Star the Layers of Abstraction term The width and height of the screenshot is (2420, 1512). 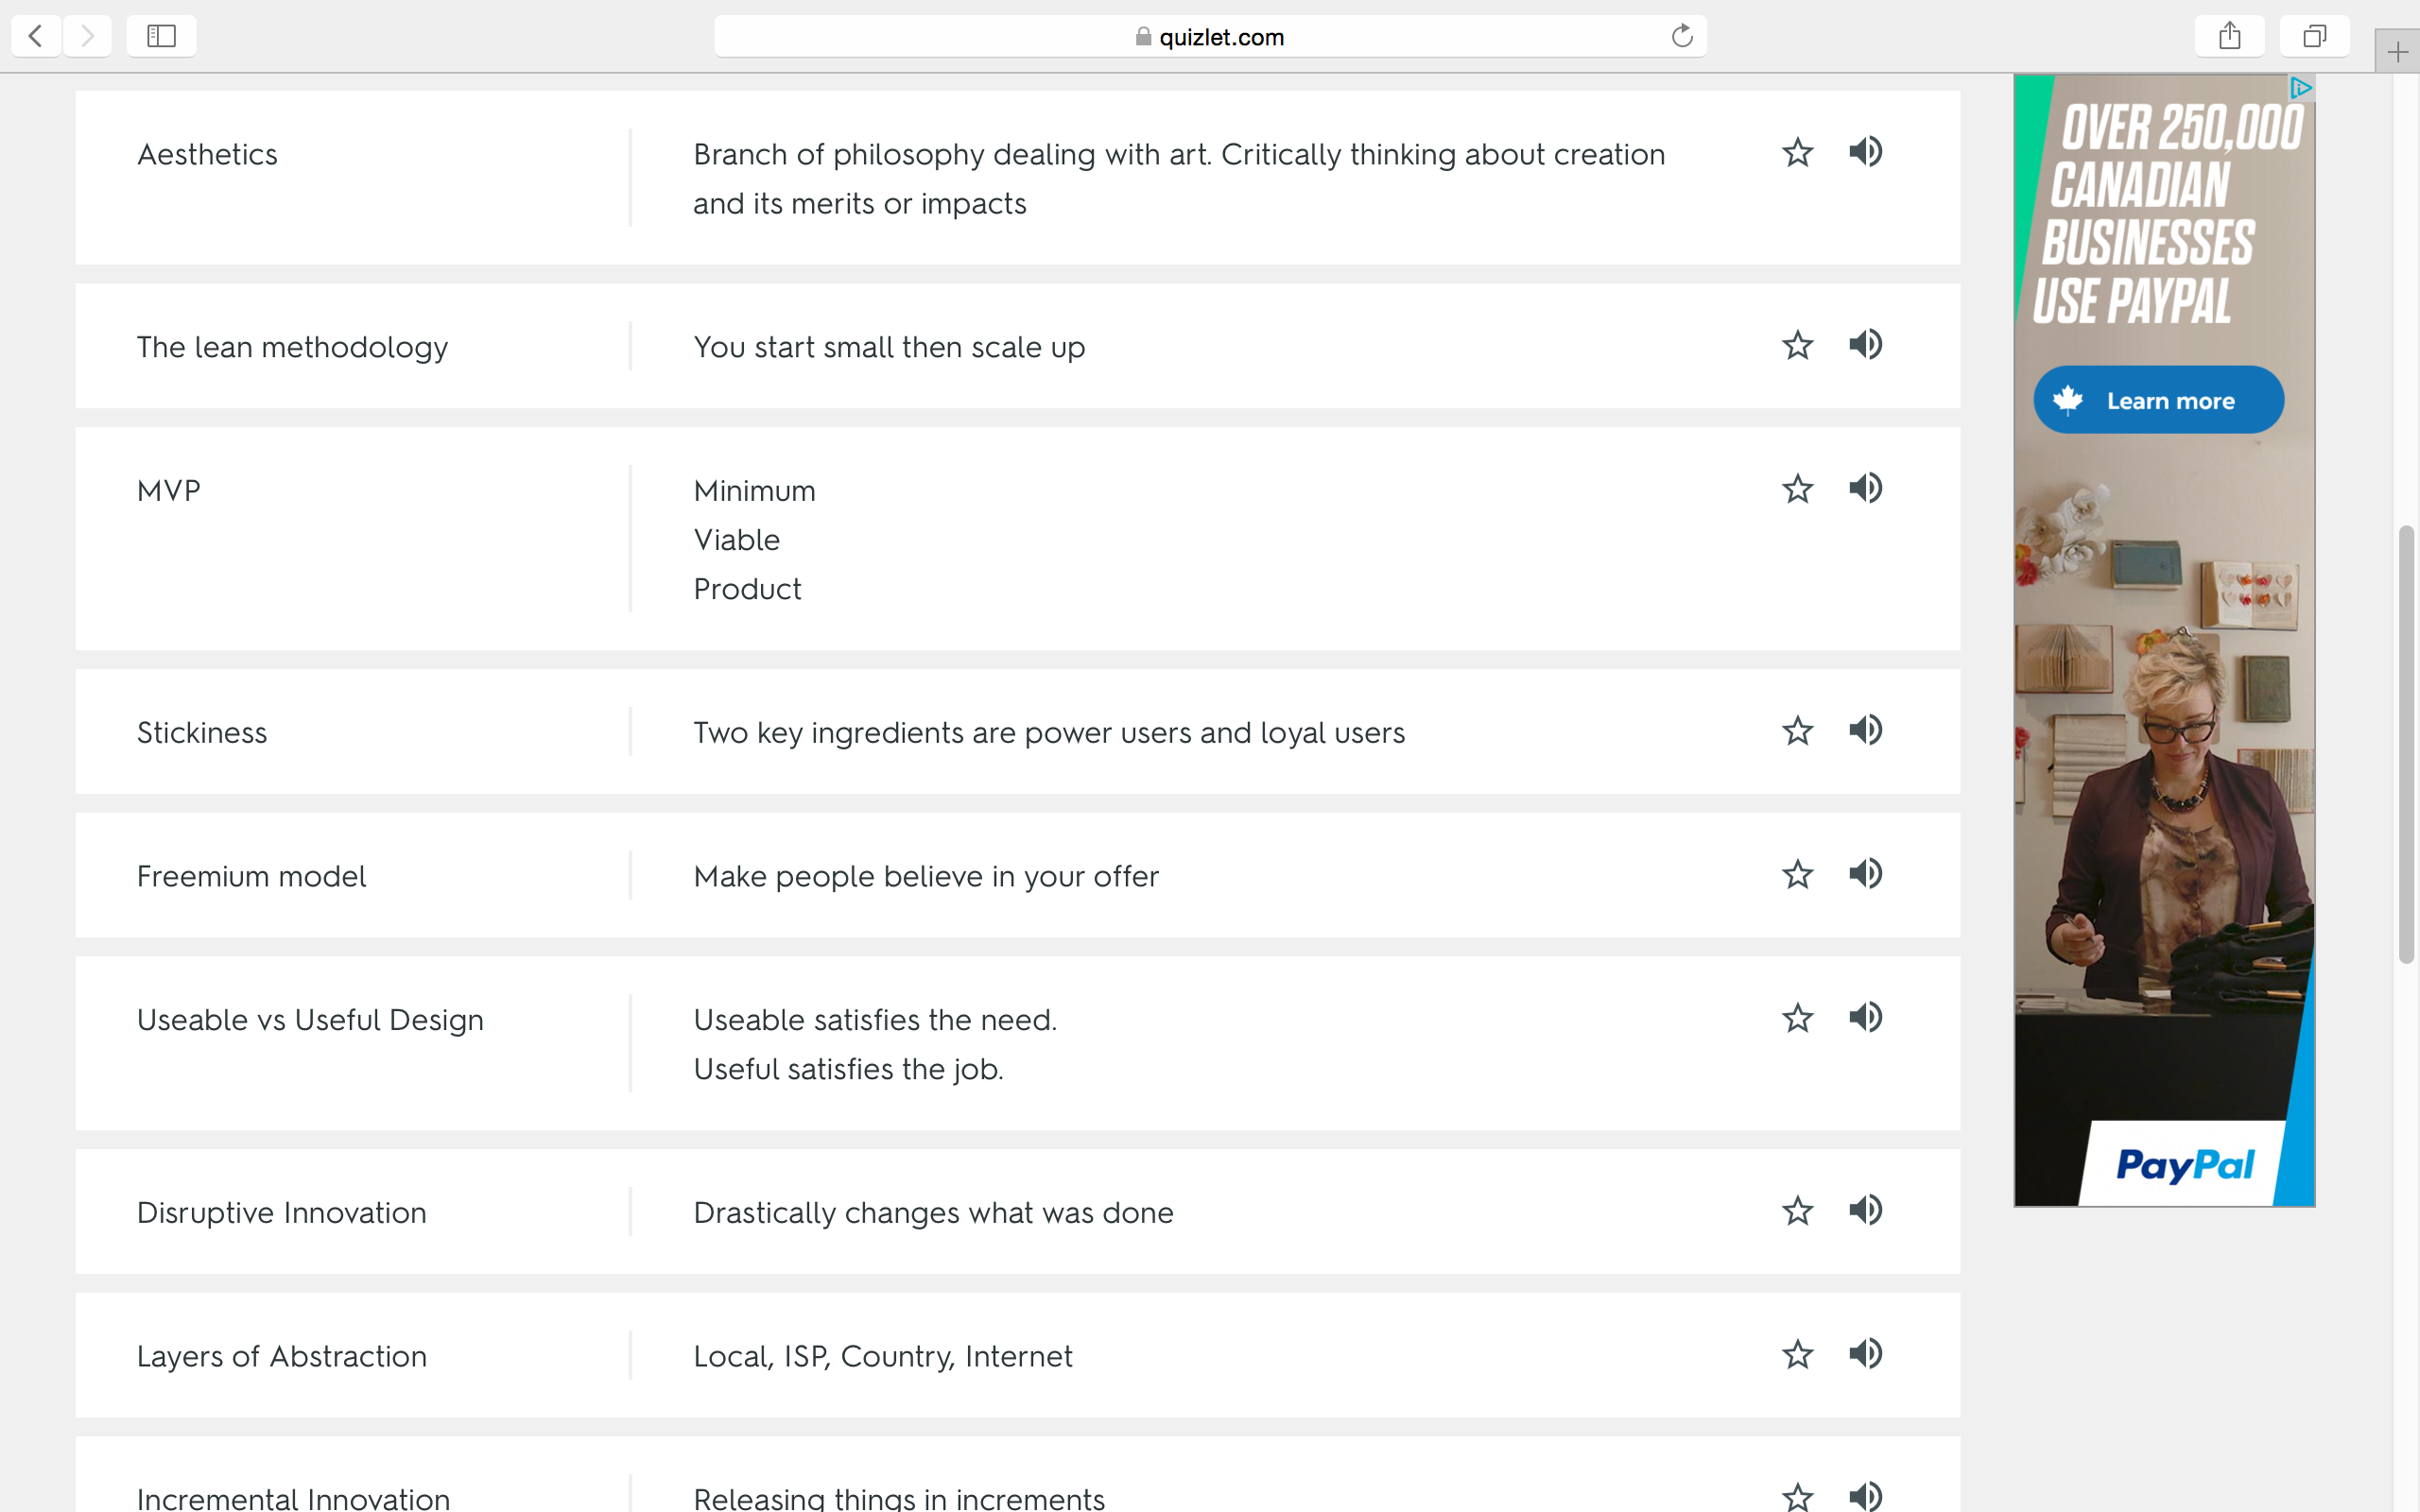point(1797,1355)
